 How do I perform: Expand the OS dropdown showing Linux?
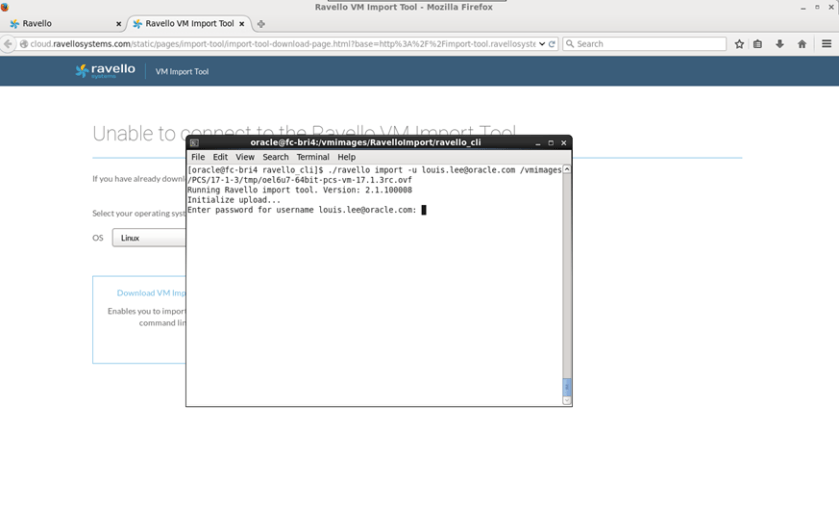point(148,238)
